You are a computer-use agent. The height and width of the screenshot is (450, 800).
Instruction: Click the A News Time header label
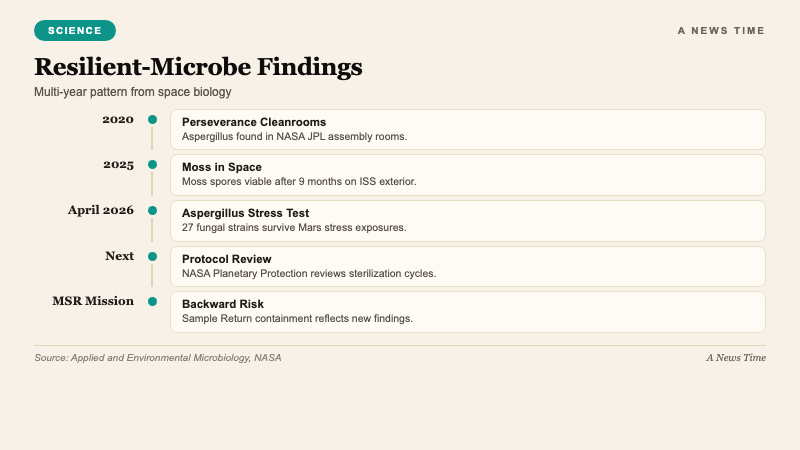click(x=721, y=31)
